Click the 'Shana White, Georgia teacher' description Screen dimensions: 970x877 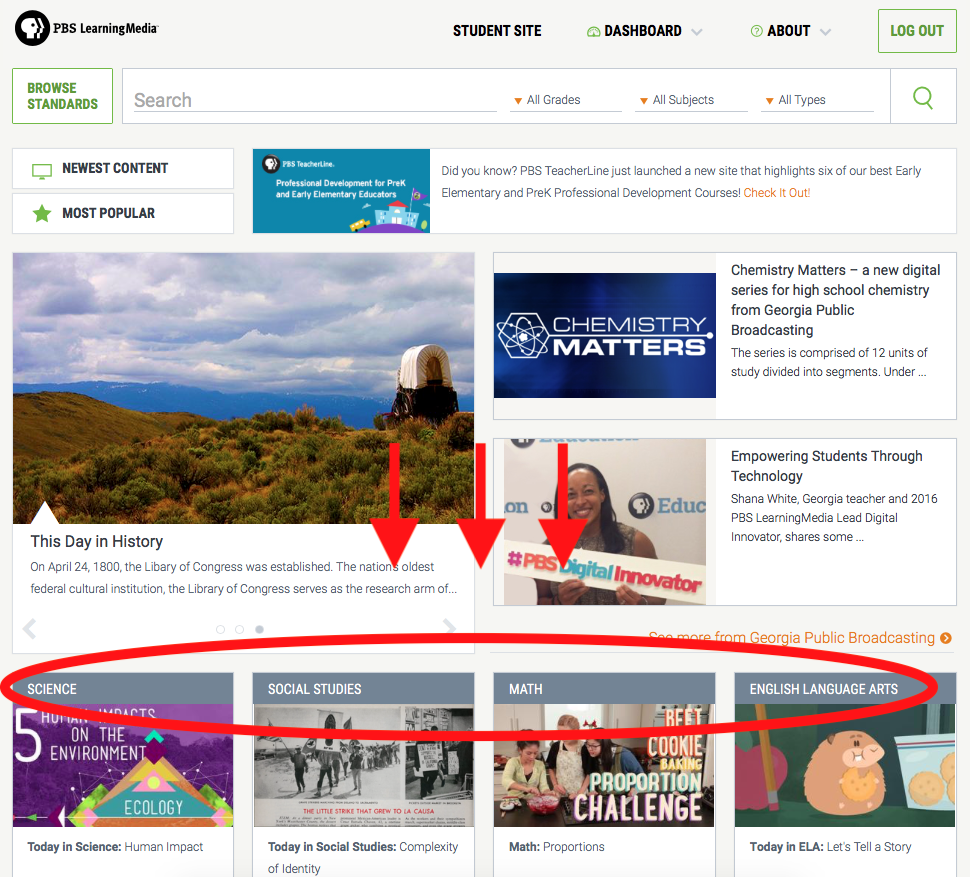point(834,518)
